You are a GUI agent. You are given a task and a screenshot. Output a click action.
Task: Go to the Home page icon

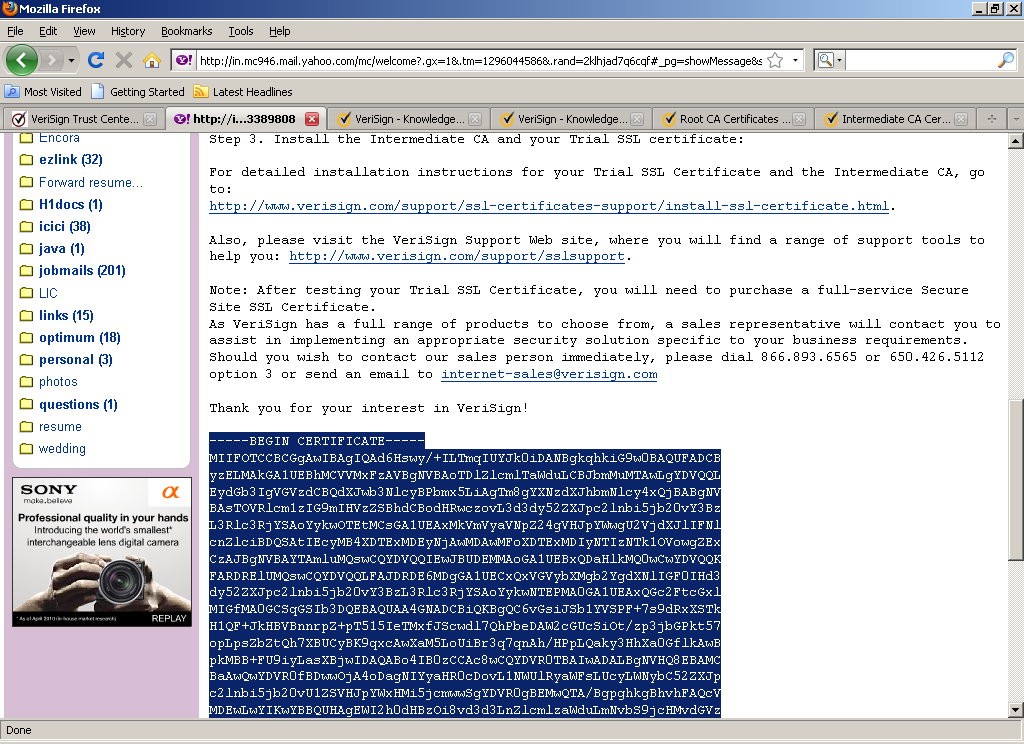pyautogui.click(x=152, y=61)
